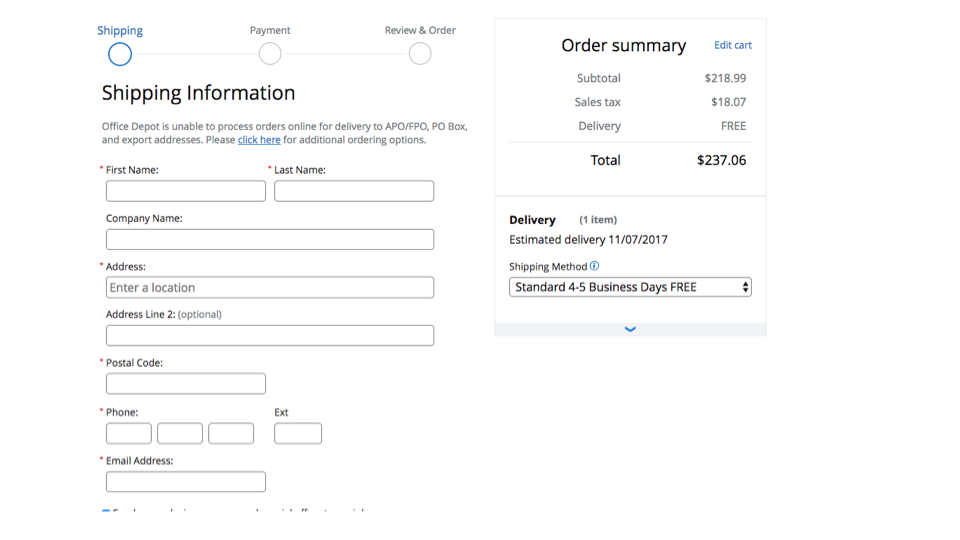Click the phone Ext field
This screenshot has height=540, width=960.
click(298, 433)
